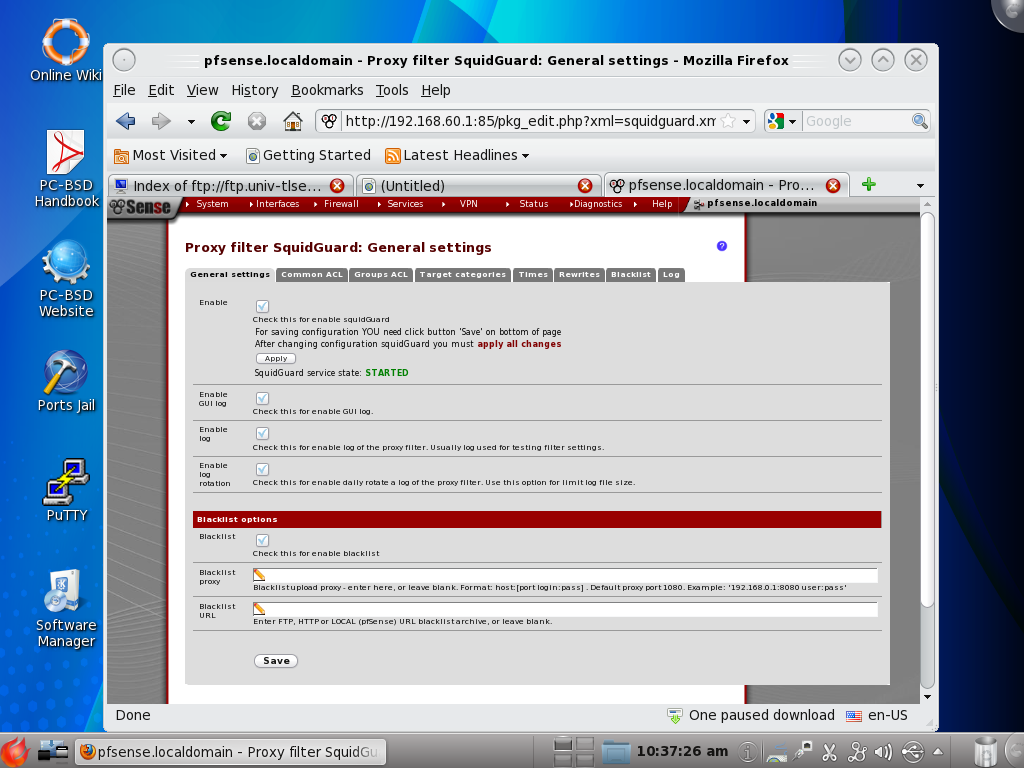This screenshot has height=768, width=1024.
Task: Open the home page icon
Action: 293,121
